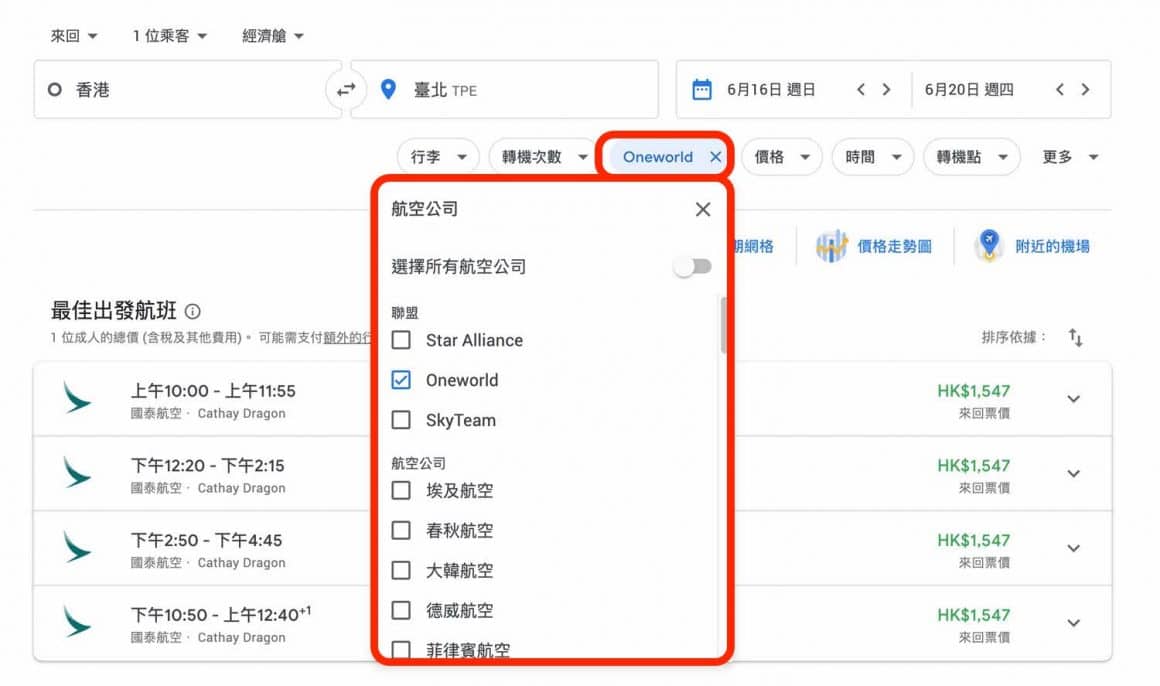
Task: Click the airline list scrollbar
Action: pos(723,324)
